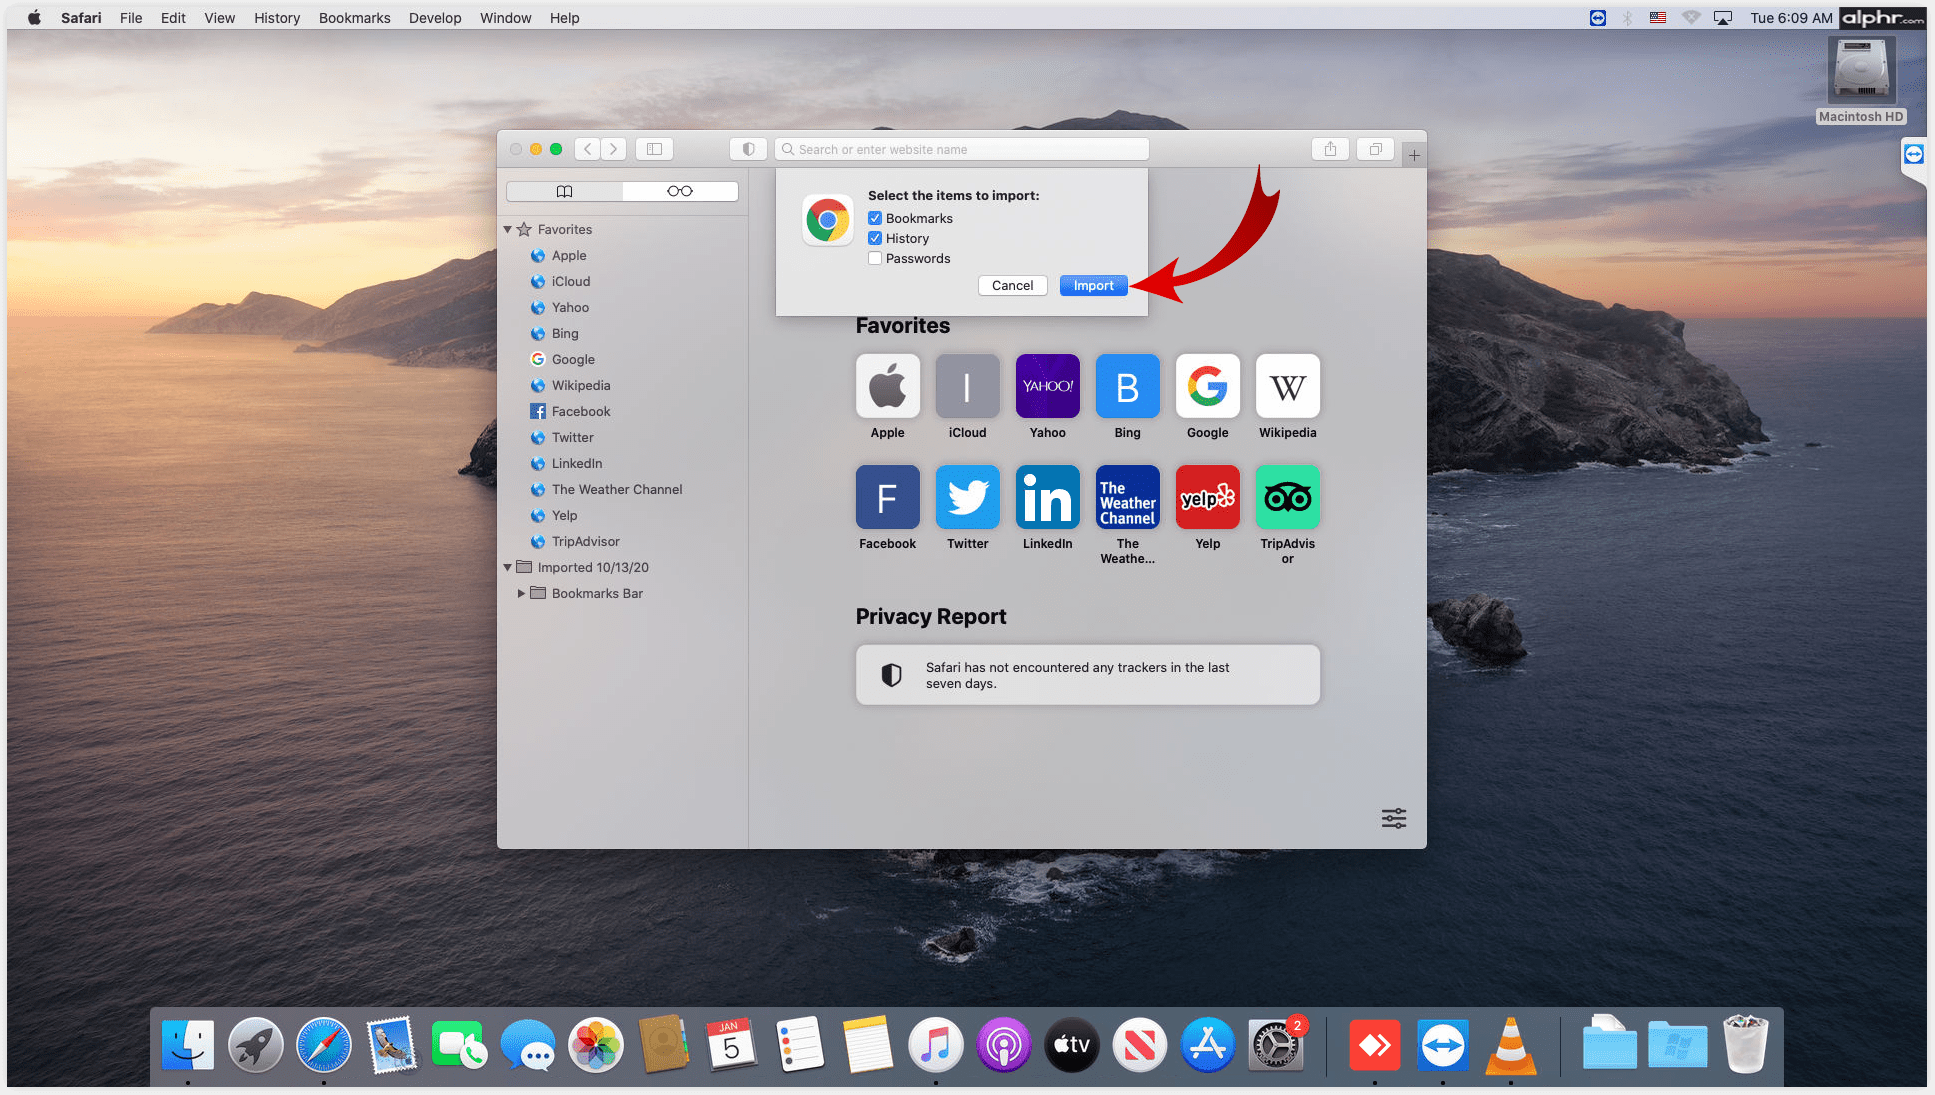Cancel the import dialog
This screenshot has height=1095, width=1935.
click(x=1012, y=286)
